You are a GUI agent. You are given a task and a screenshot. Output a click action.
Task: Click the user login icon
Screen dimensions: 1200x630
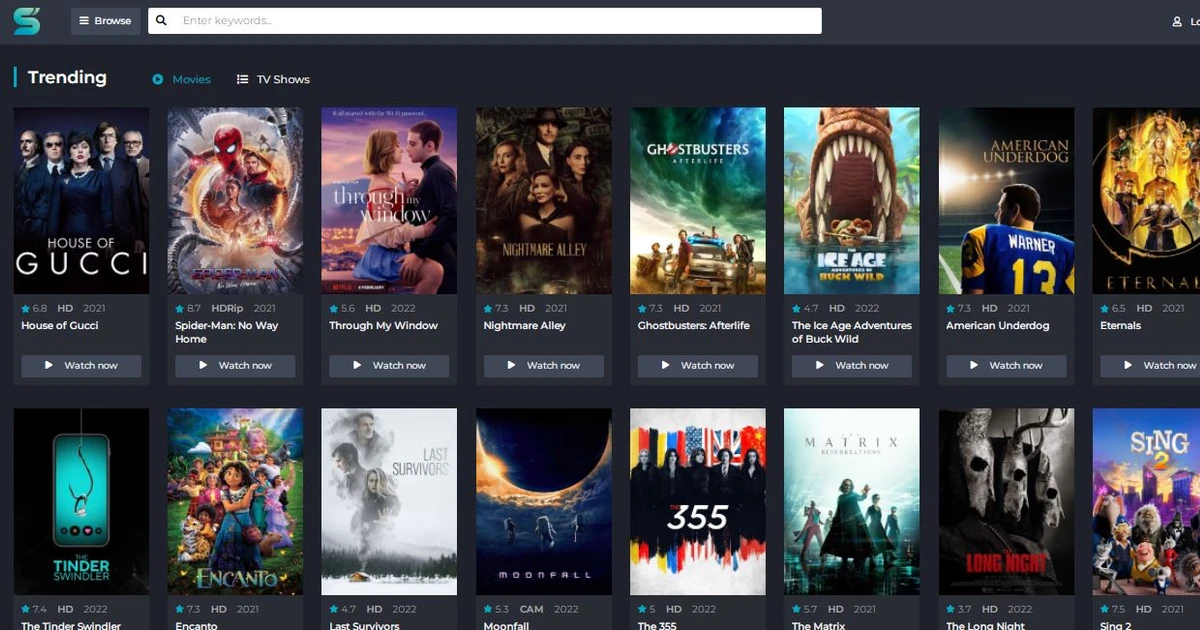coord(1177,21)
